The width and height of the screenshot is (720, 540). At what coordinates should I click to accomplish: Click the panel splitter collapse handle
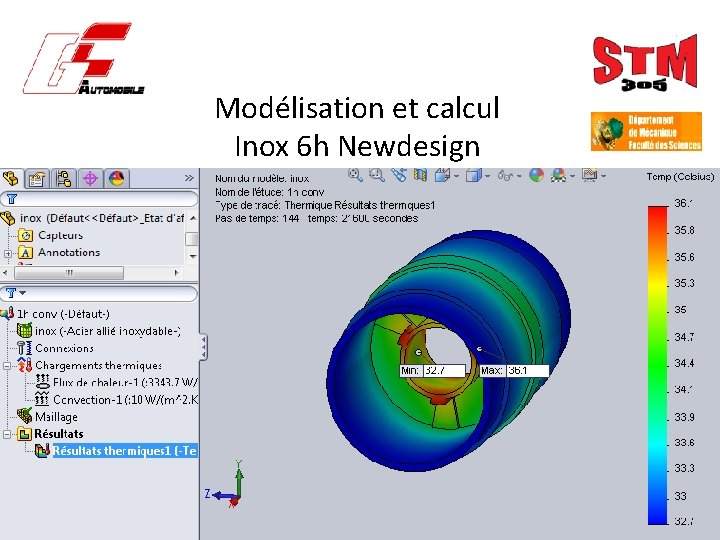click(x=203, y=347)
